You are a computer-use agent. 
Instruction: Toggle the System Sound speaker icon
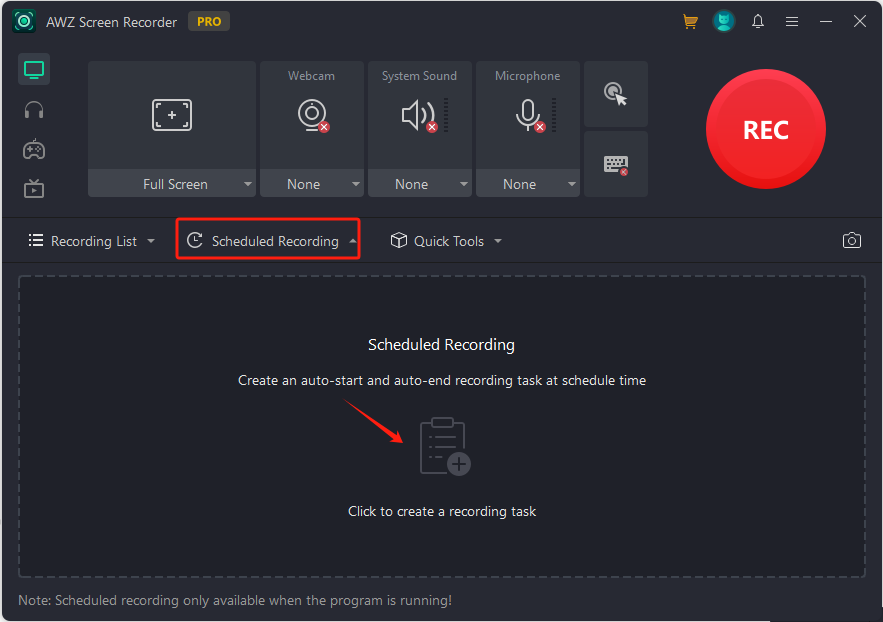coord(419,115)
